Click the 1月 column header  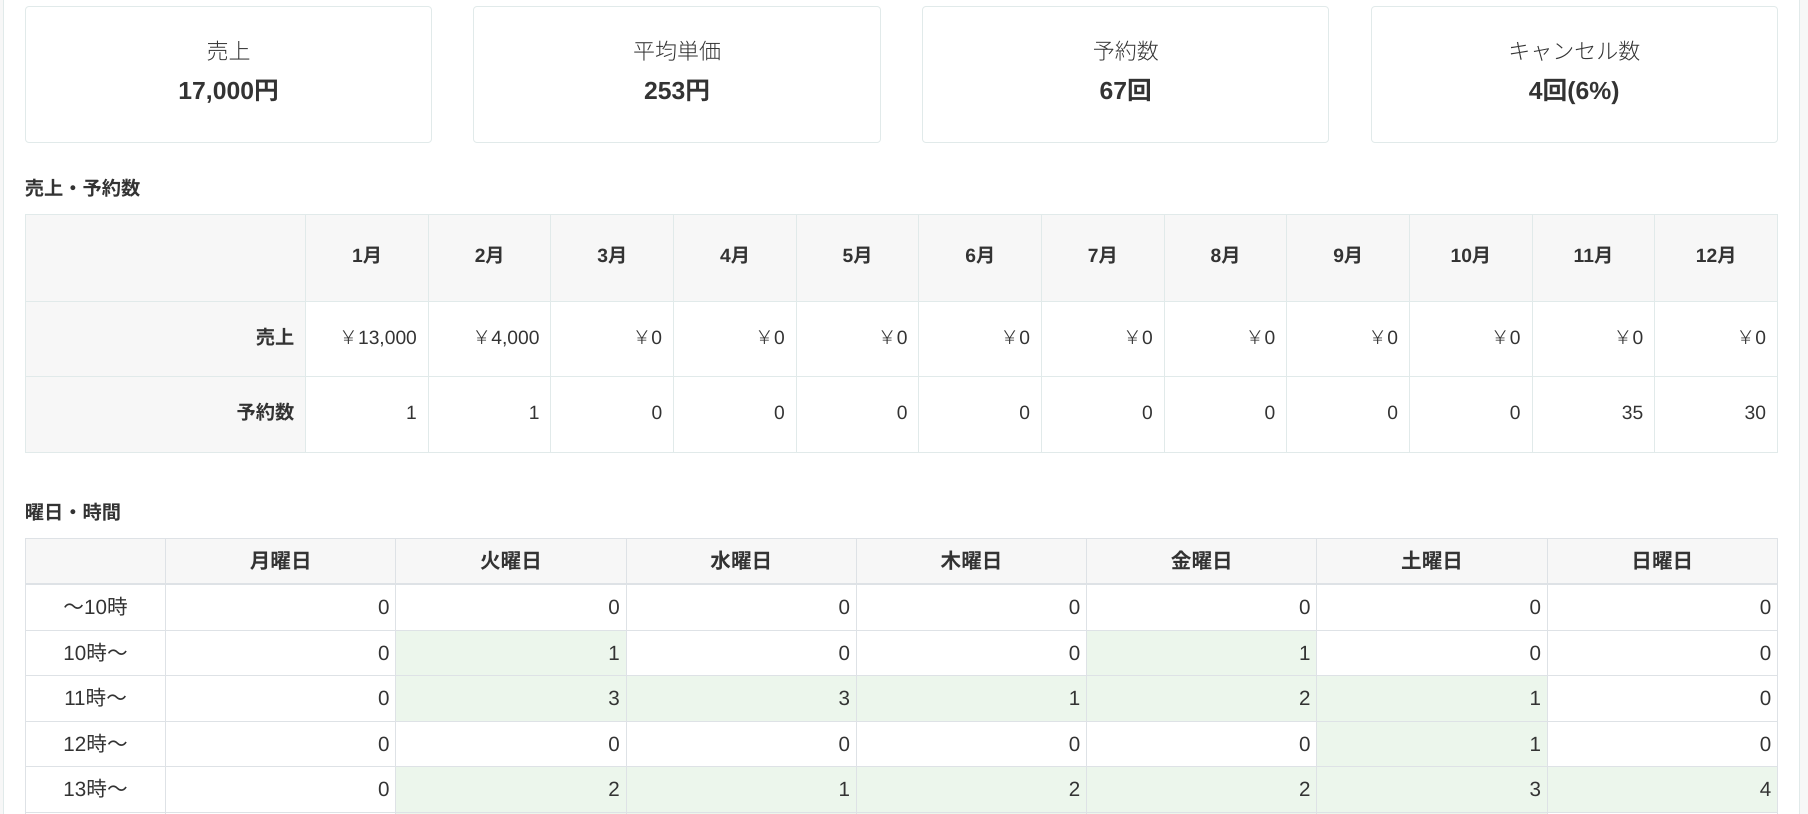[366, 256]
